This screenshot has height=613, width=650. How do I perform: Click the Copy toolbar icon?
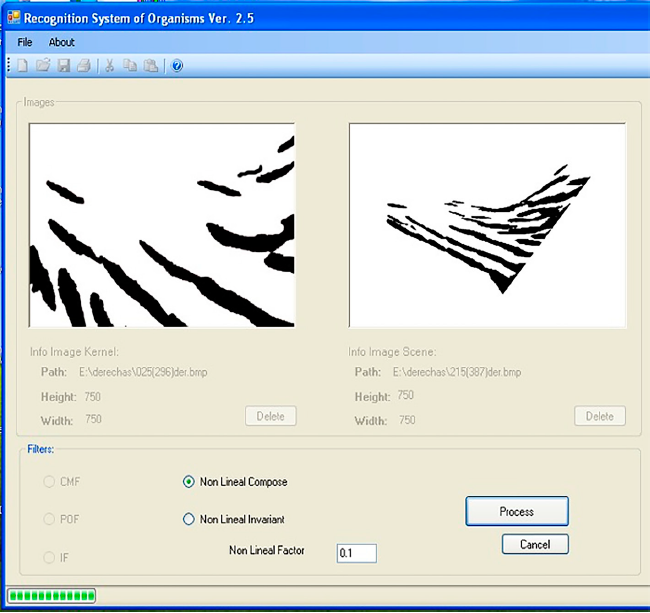[130, 66]
